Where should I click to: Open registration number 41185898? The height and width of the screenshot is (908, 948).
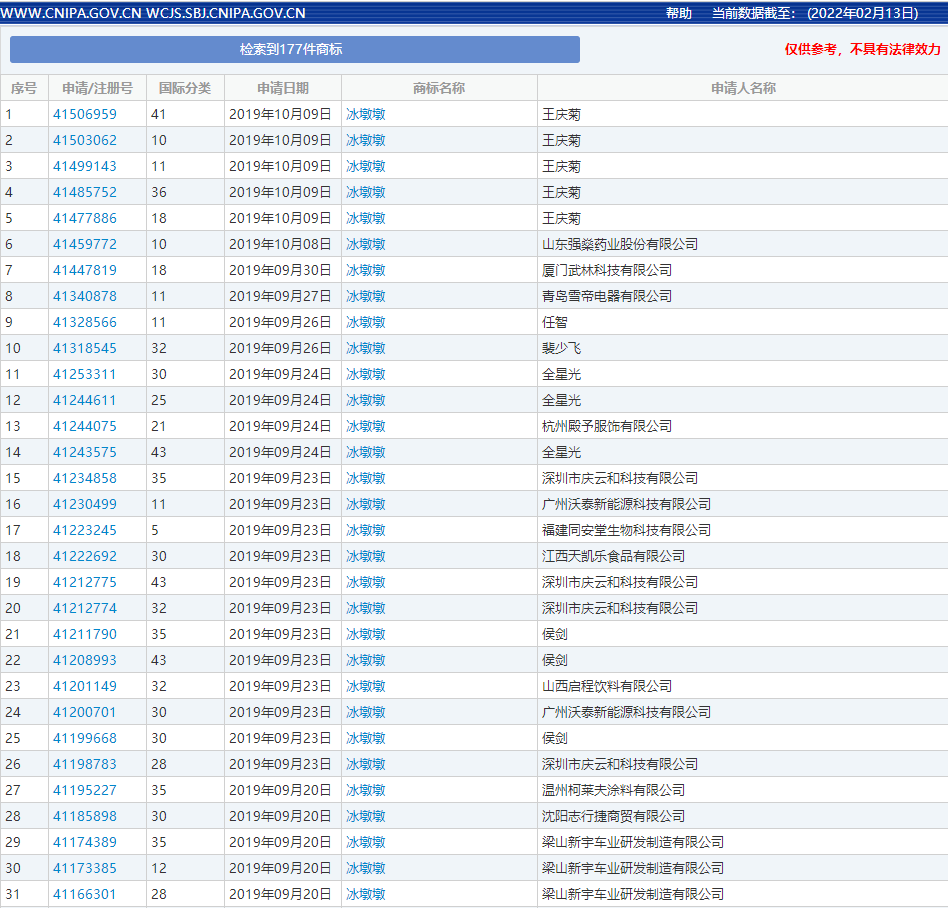tap(85, 816)
